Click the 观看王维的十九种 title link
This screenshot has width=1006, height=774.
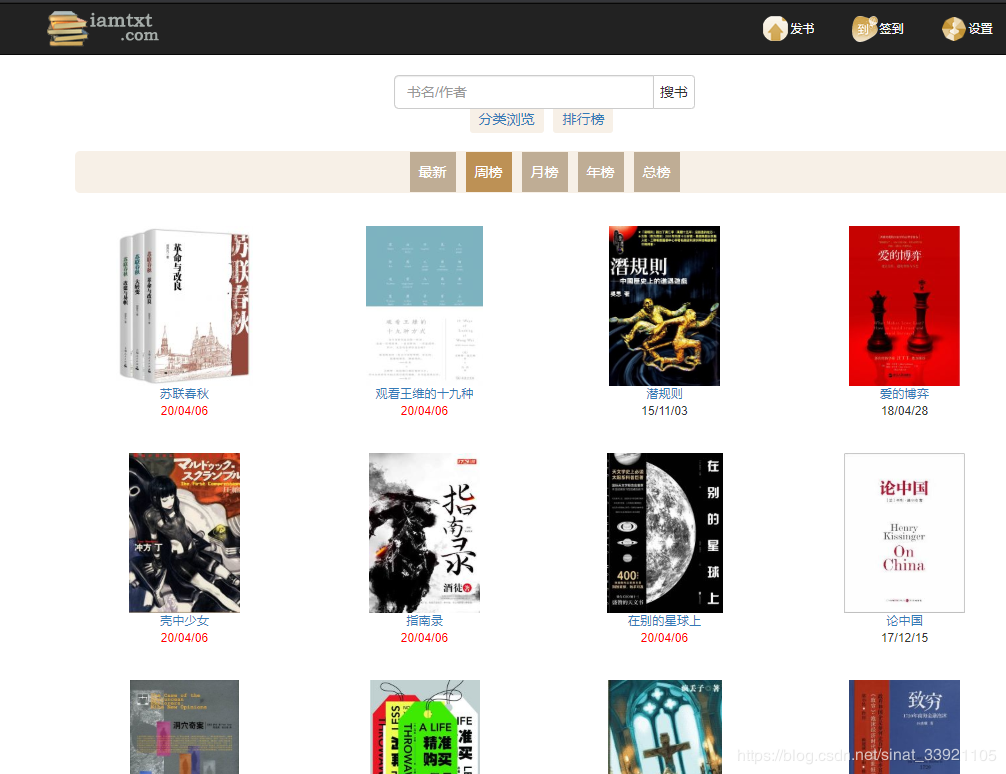424,393
